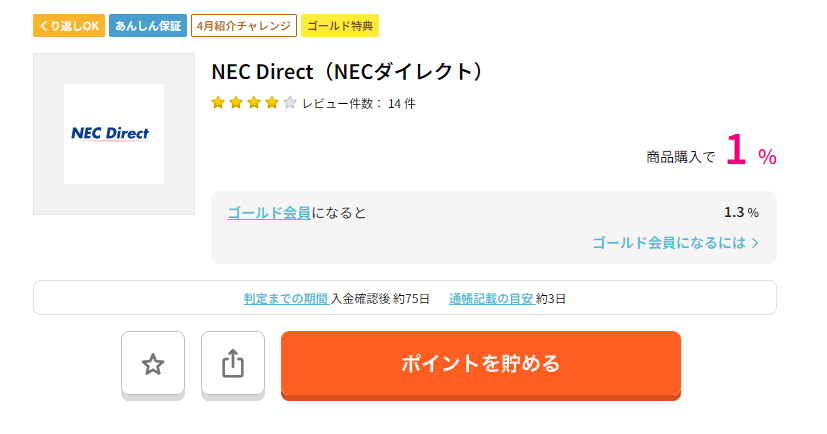The width and height of the screenshot is (827, 434).
Task: Open the 通帳記載の目安 help link
Action: 492,299
